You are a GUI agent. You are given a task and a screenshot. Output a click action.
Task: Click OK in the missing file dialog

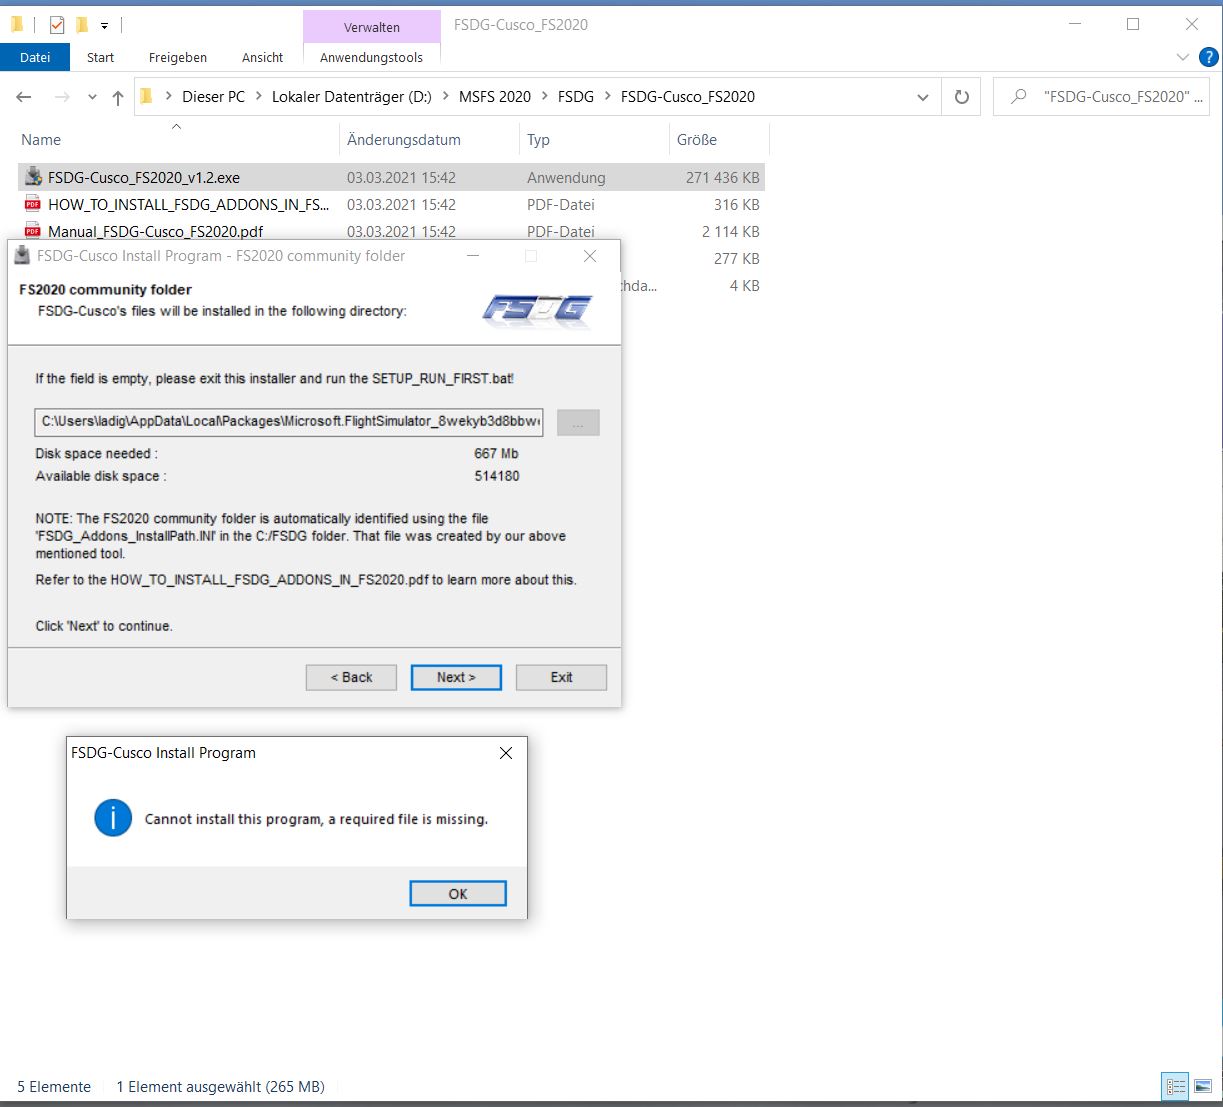click(x=457, y=894)
